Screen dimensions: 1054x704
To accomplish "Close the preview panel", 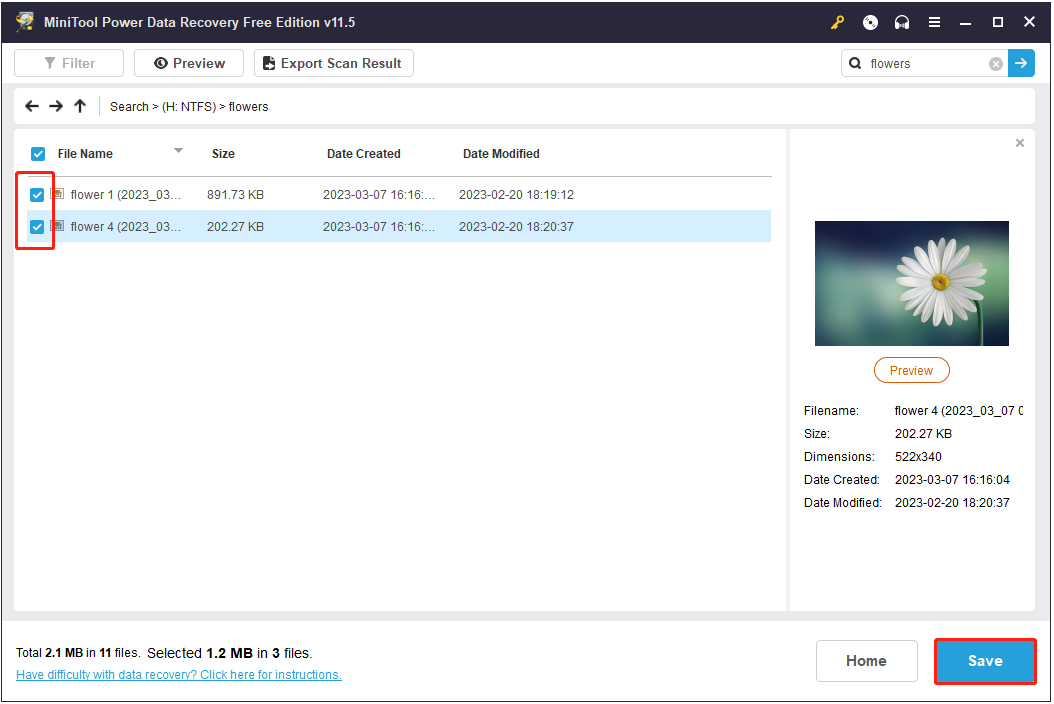I will (1020, 143).
